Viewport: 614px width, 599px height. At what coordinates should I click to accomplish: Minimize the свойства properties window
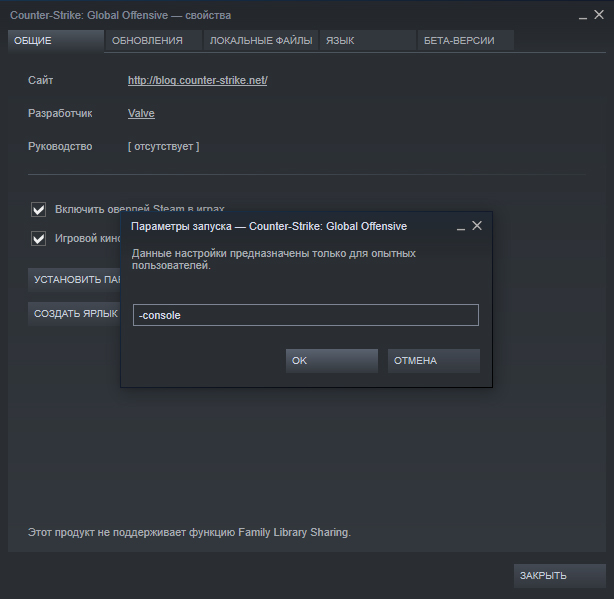click(x=583, y=16)
